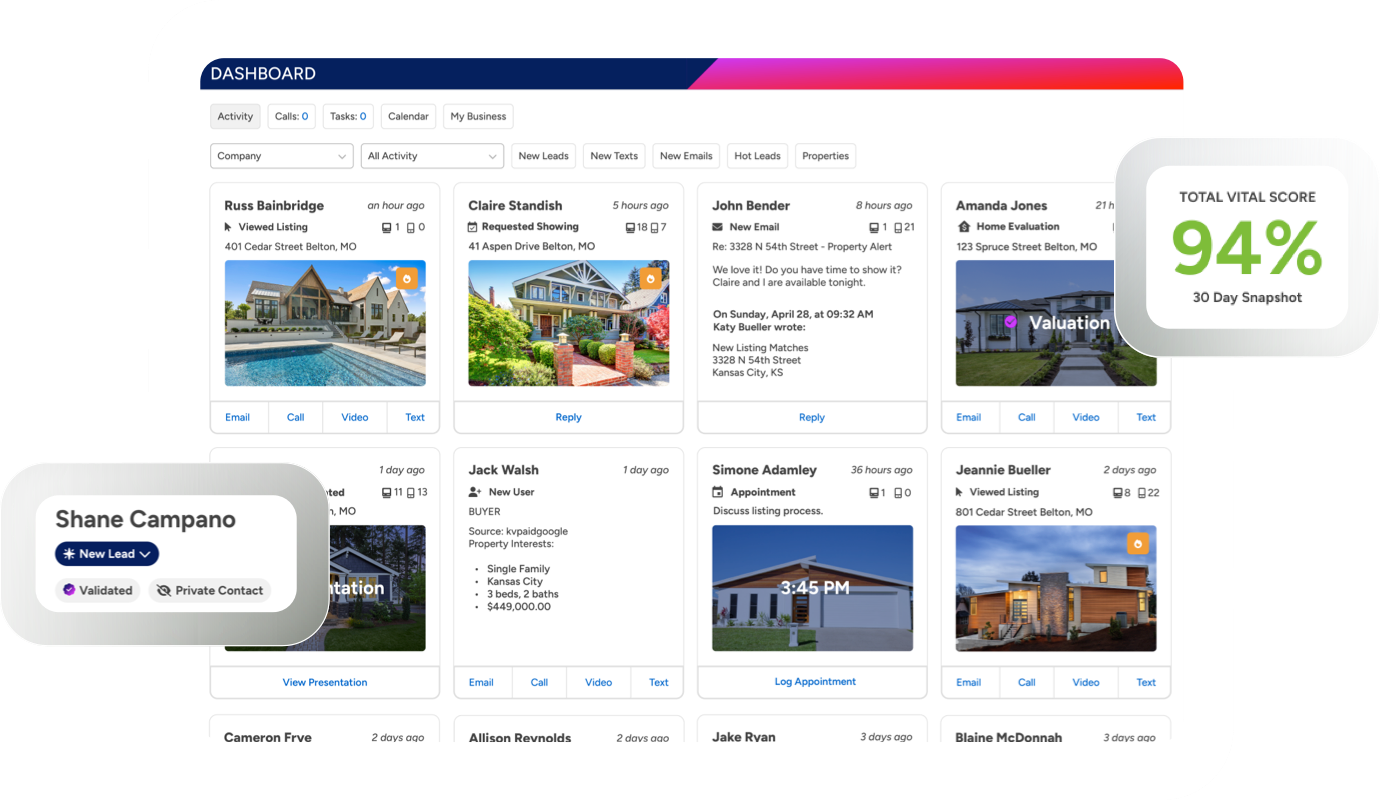This screenshot has height=800, width=1380.
Task: Open the My Business tab
Action: point(478,116)
